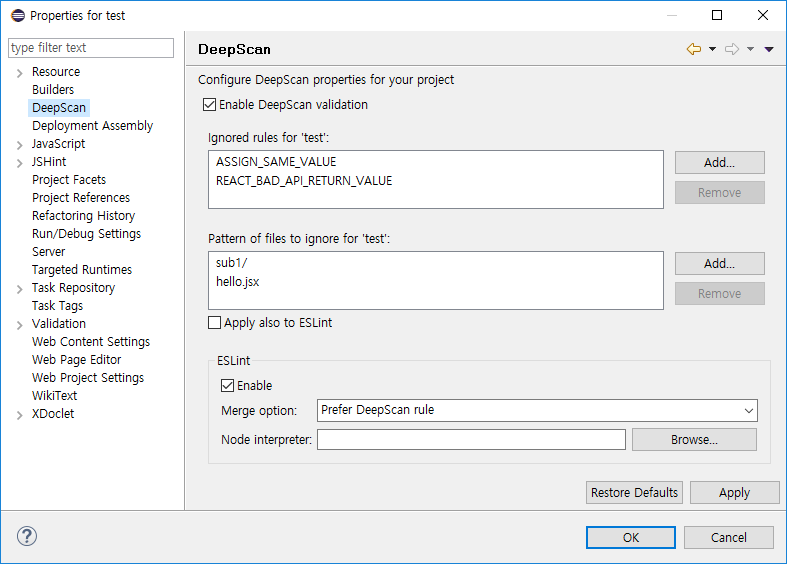Toggle the ESLint Enable checkbox

click(x=227, y=385)
